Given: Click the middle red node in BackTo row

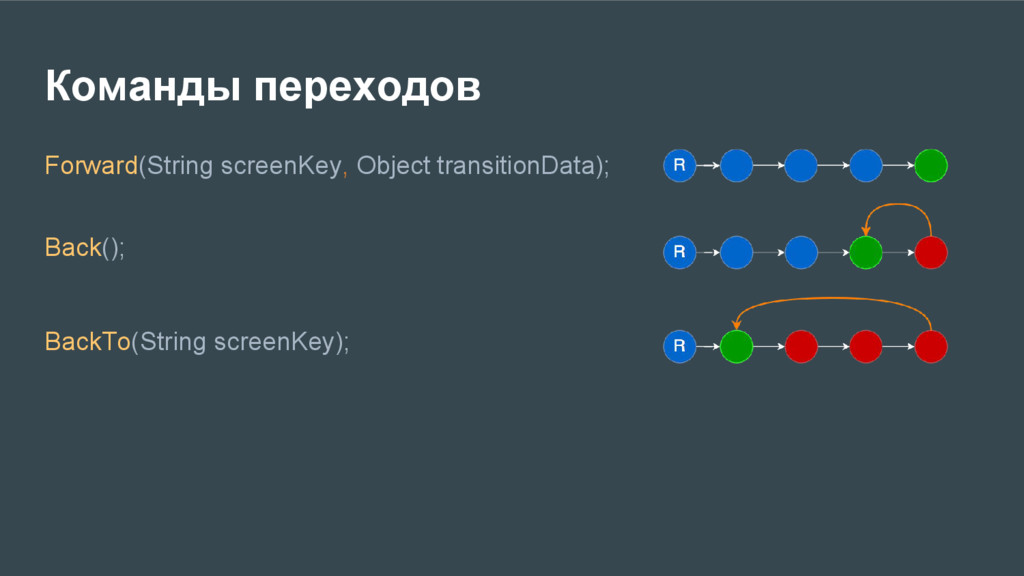Looking at the screenshot, I should tap(866, 346).
